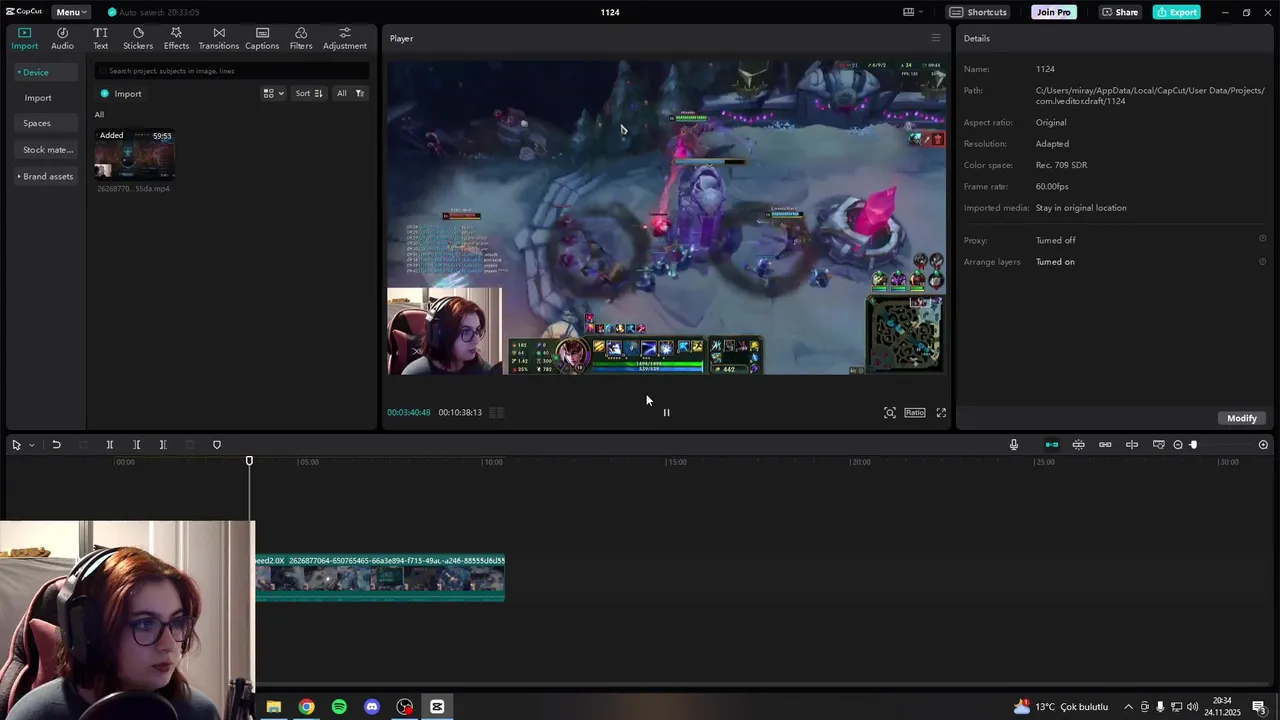Viewport: 1280px width, 720px height.
Task: Start voiceover recording with microphone icon
Action: click(1014, 445)
